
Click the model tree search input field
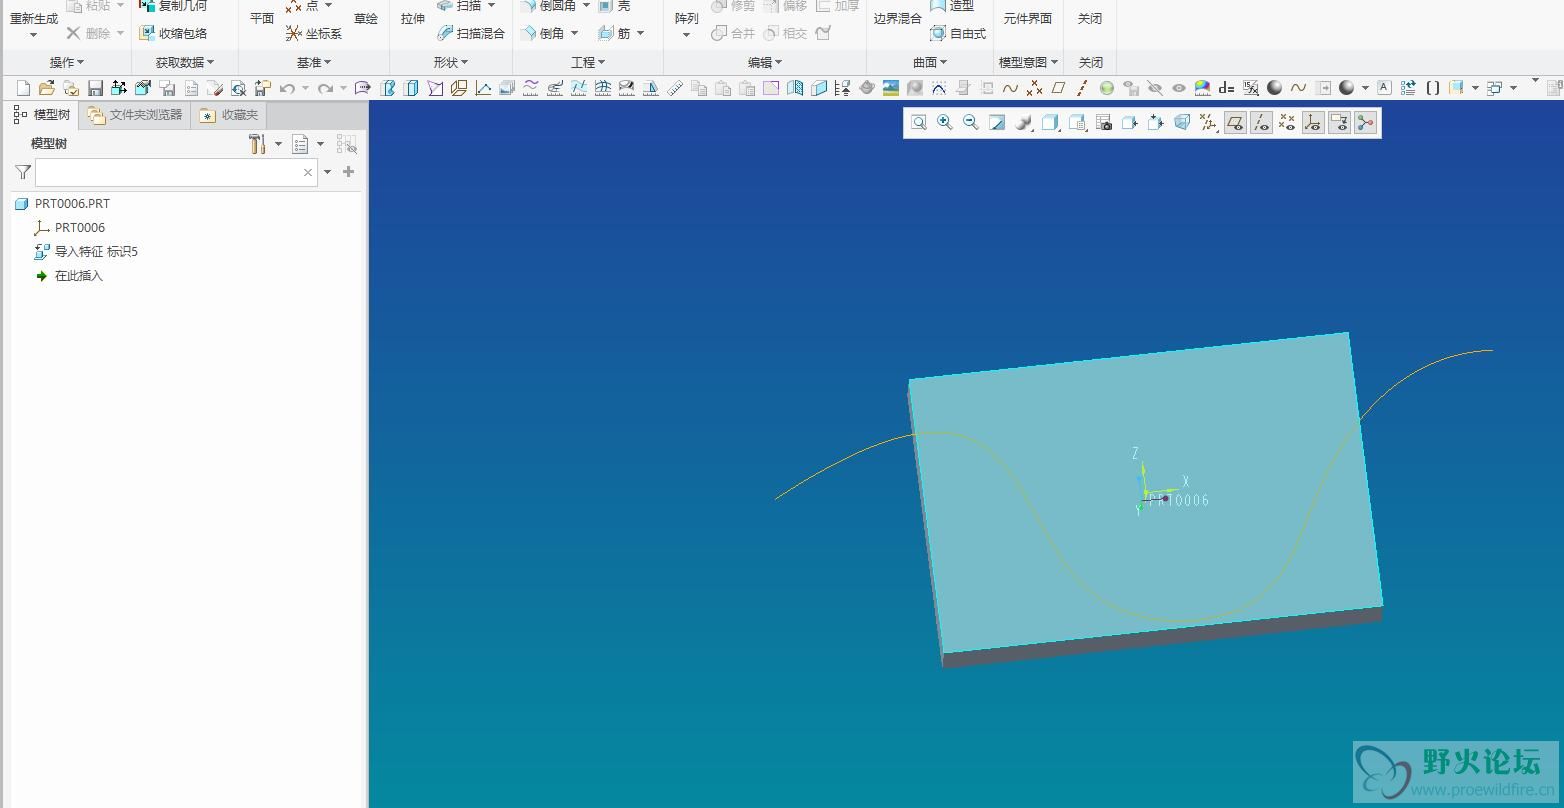pyautogui.click(x=176, y=172)
